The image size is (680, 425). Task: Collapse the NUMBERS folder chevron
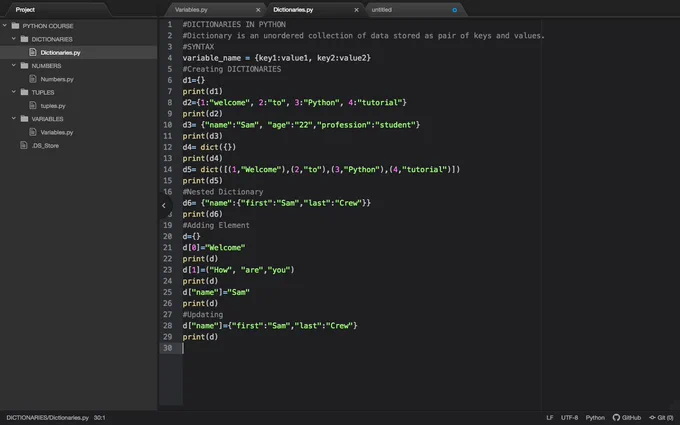14,65
